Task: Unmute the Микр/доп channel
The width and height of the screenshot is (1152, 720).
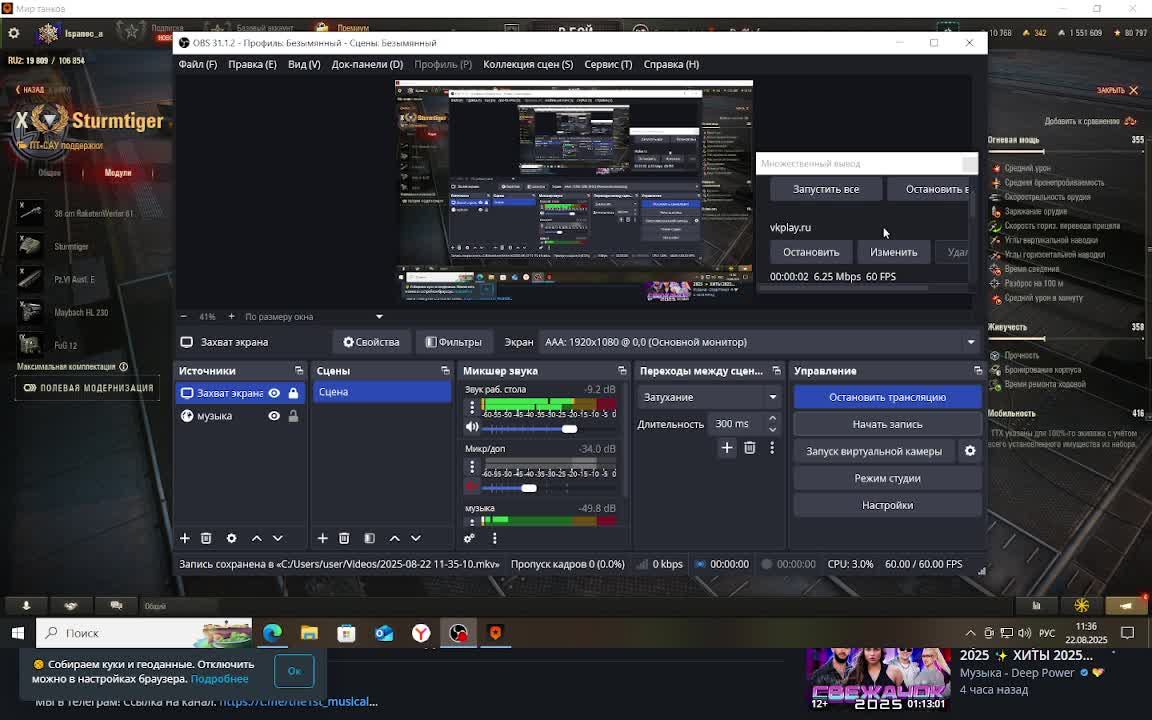Action: click(472, 486)
